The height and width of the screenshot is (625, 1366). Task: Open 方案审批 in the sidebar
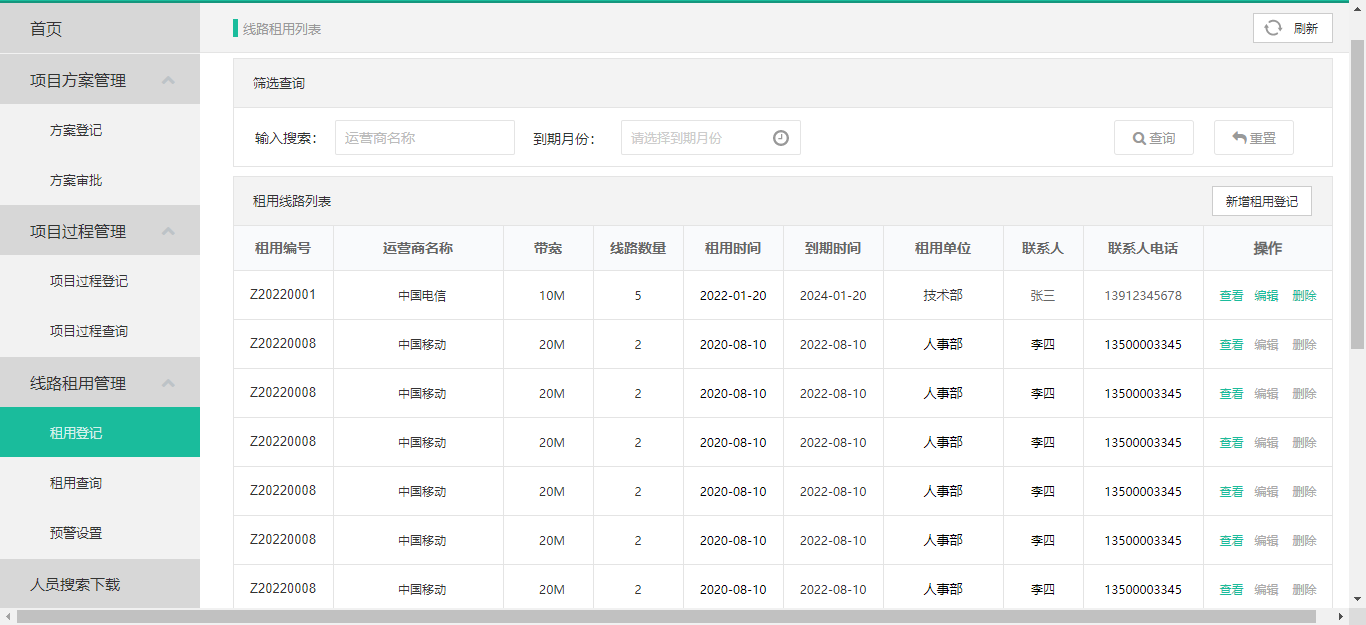coord(100,180)
